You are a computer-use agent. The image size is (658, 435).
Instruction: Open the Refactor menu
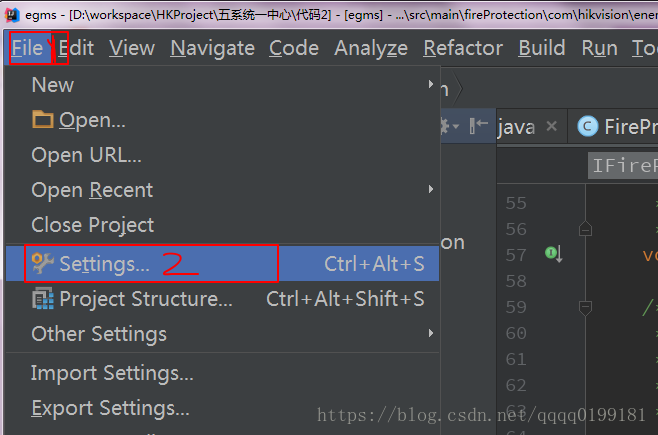[463, 48]
